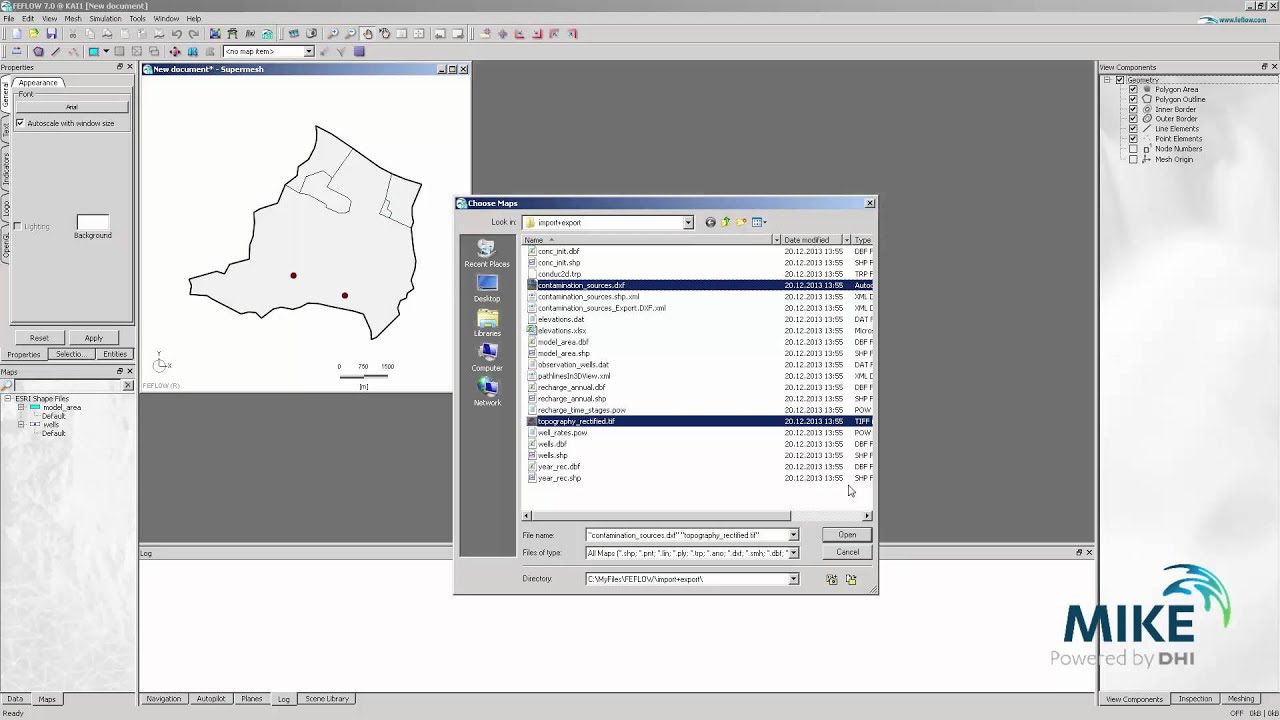The height and width of the screenshot is (720, 1280).
Task: Select the wells.shp file
Action: click(553, 455)
